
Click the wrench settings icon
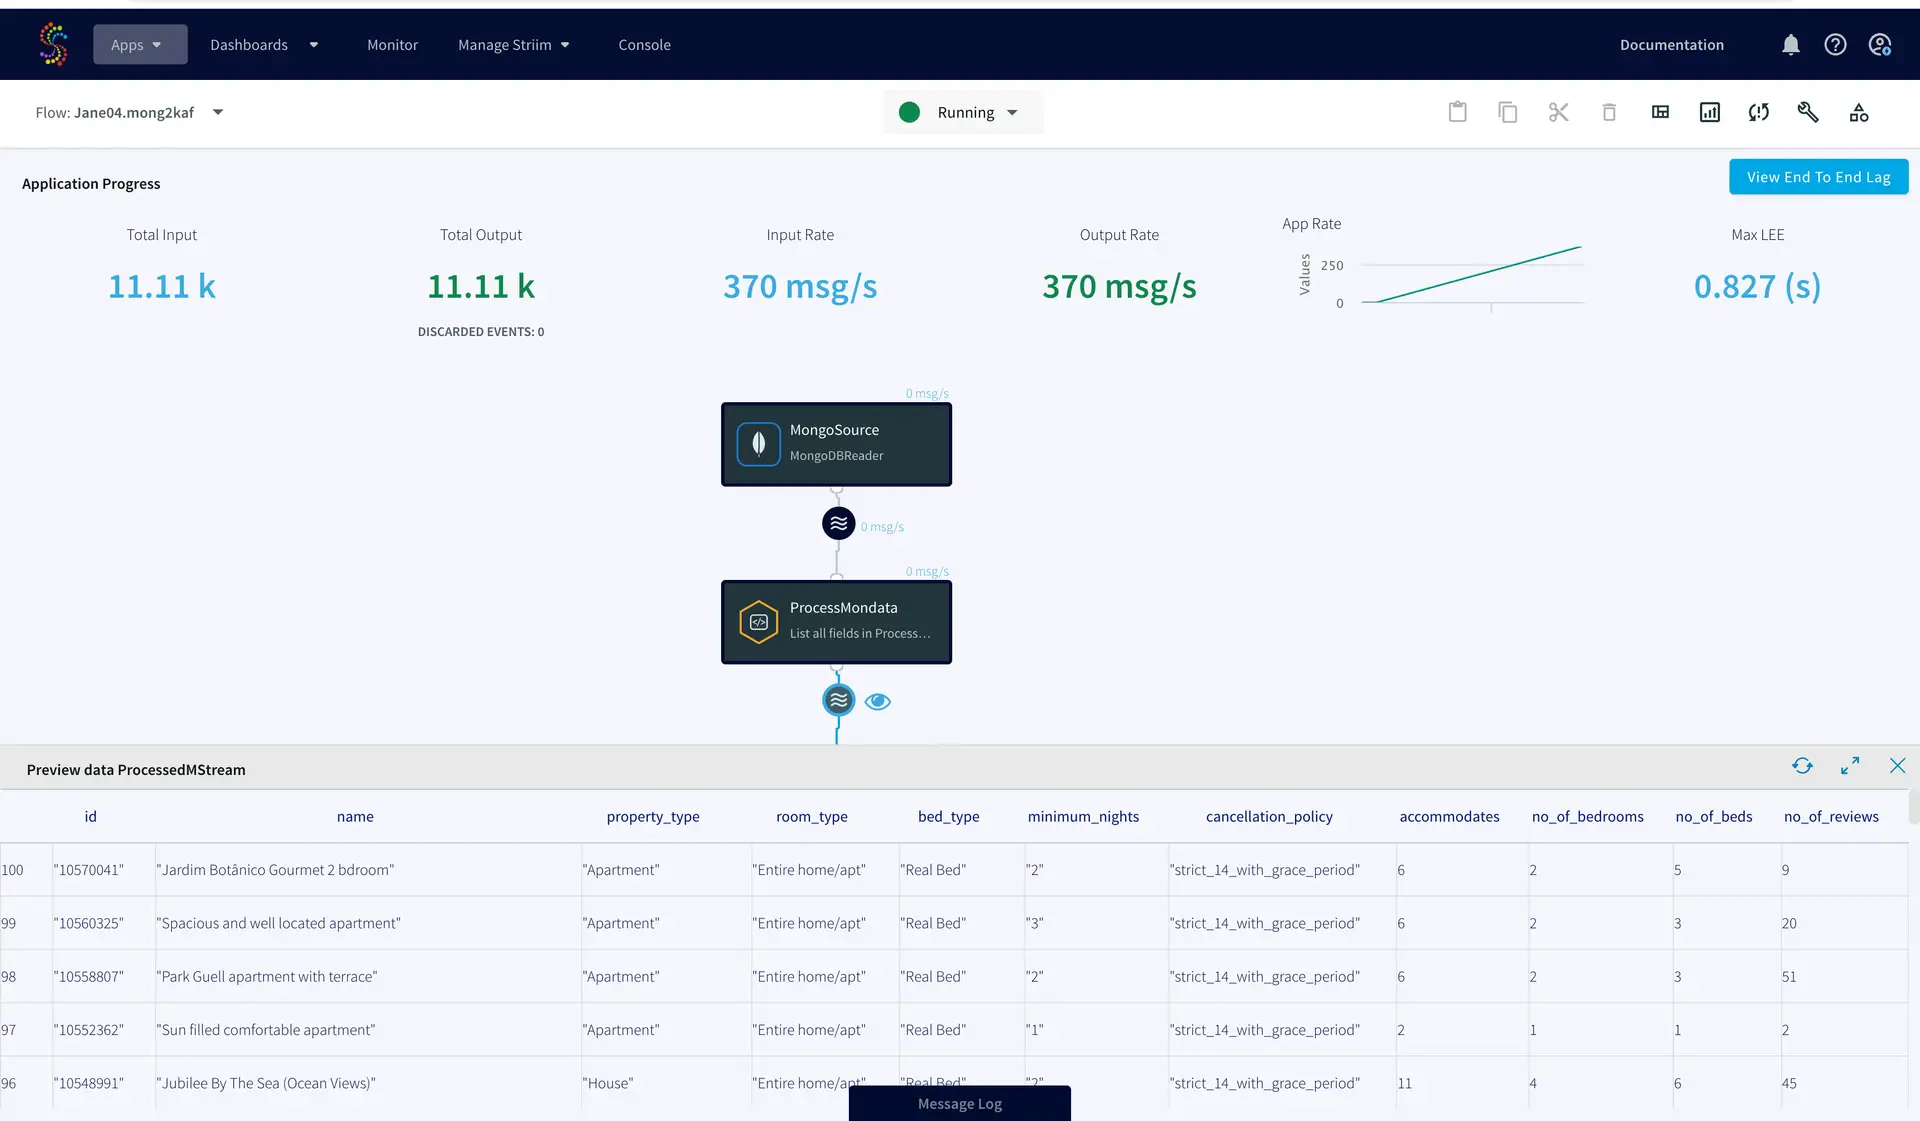point(1808,112)
